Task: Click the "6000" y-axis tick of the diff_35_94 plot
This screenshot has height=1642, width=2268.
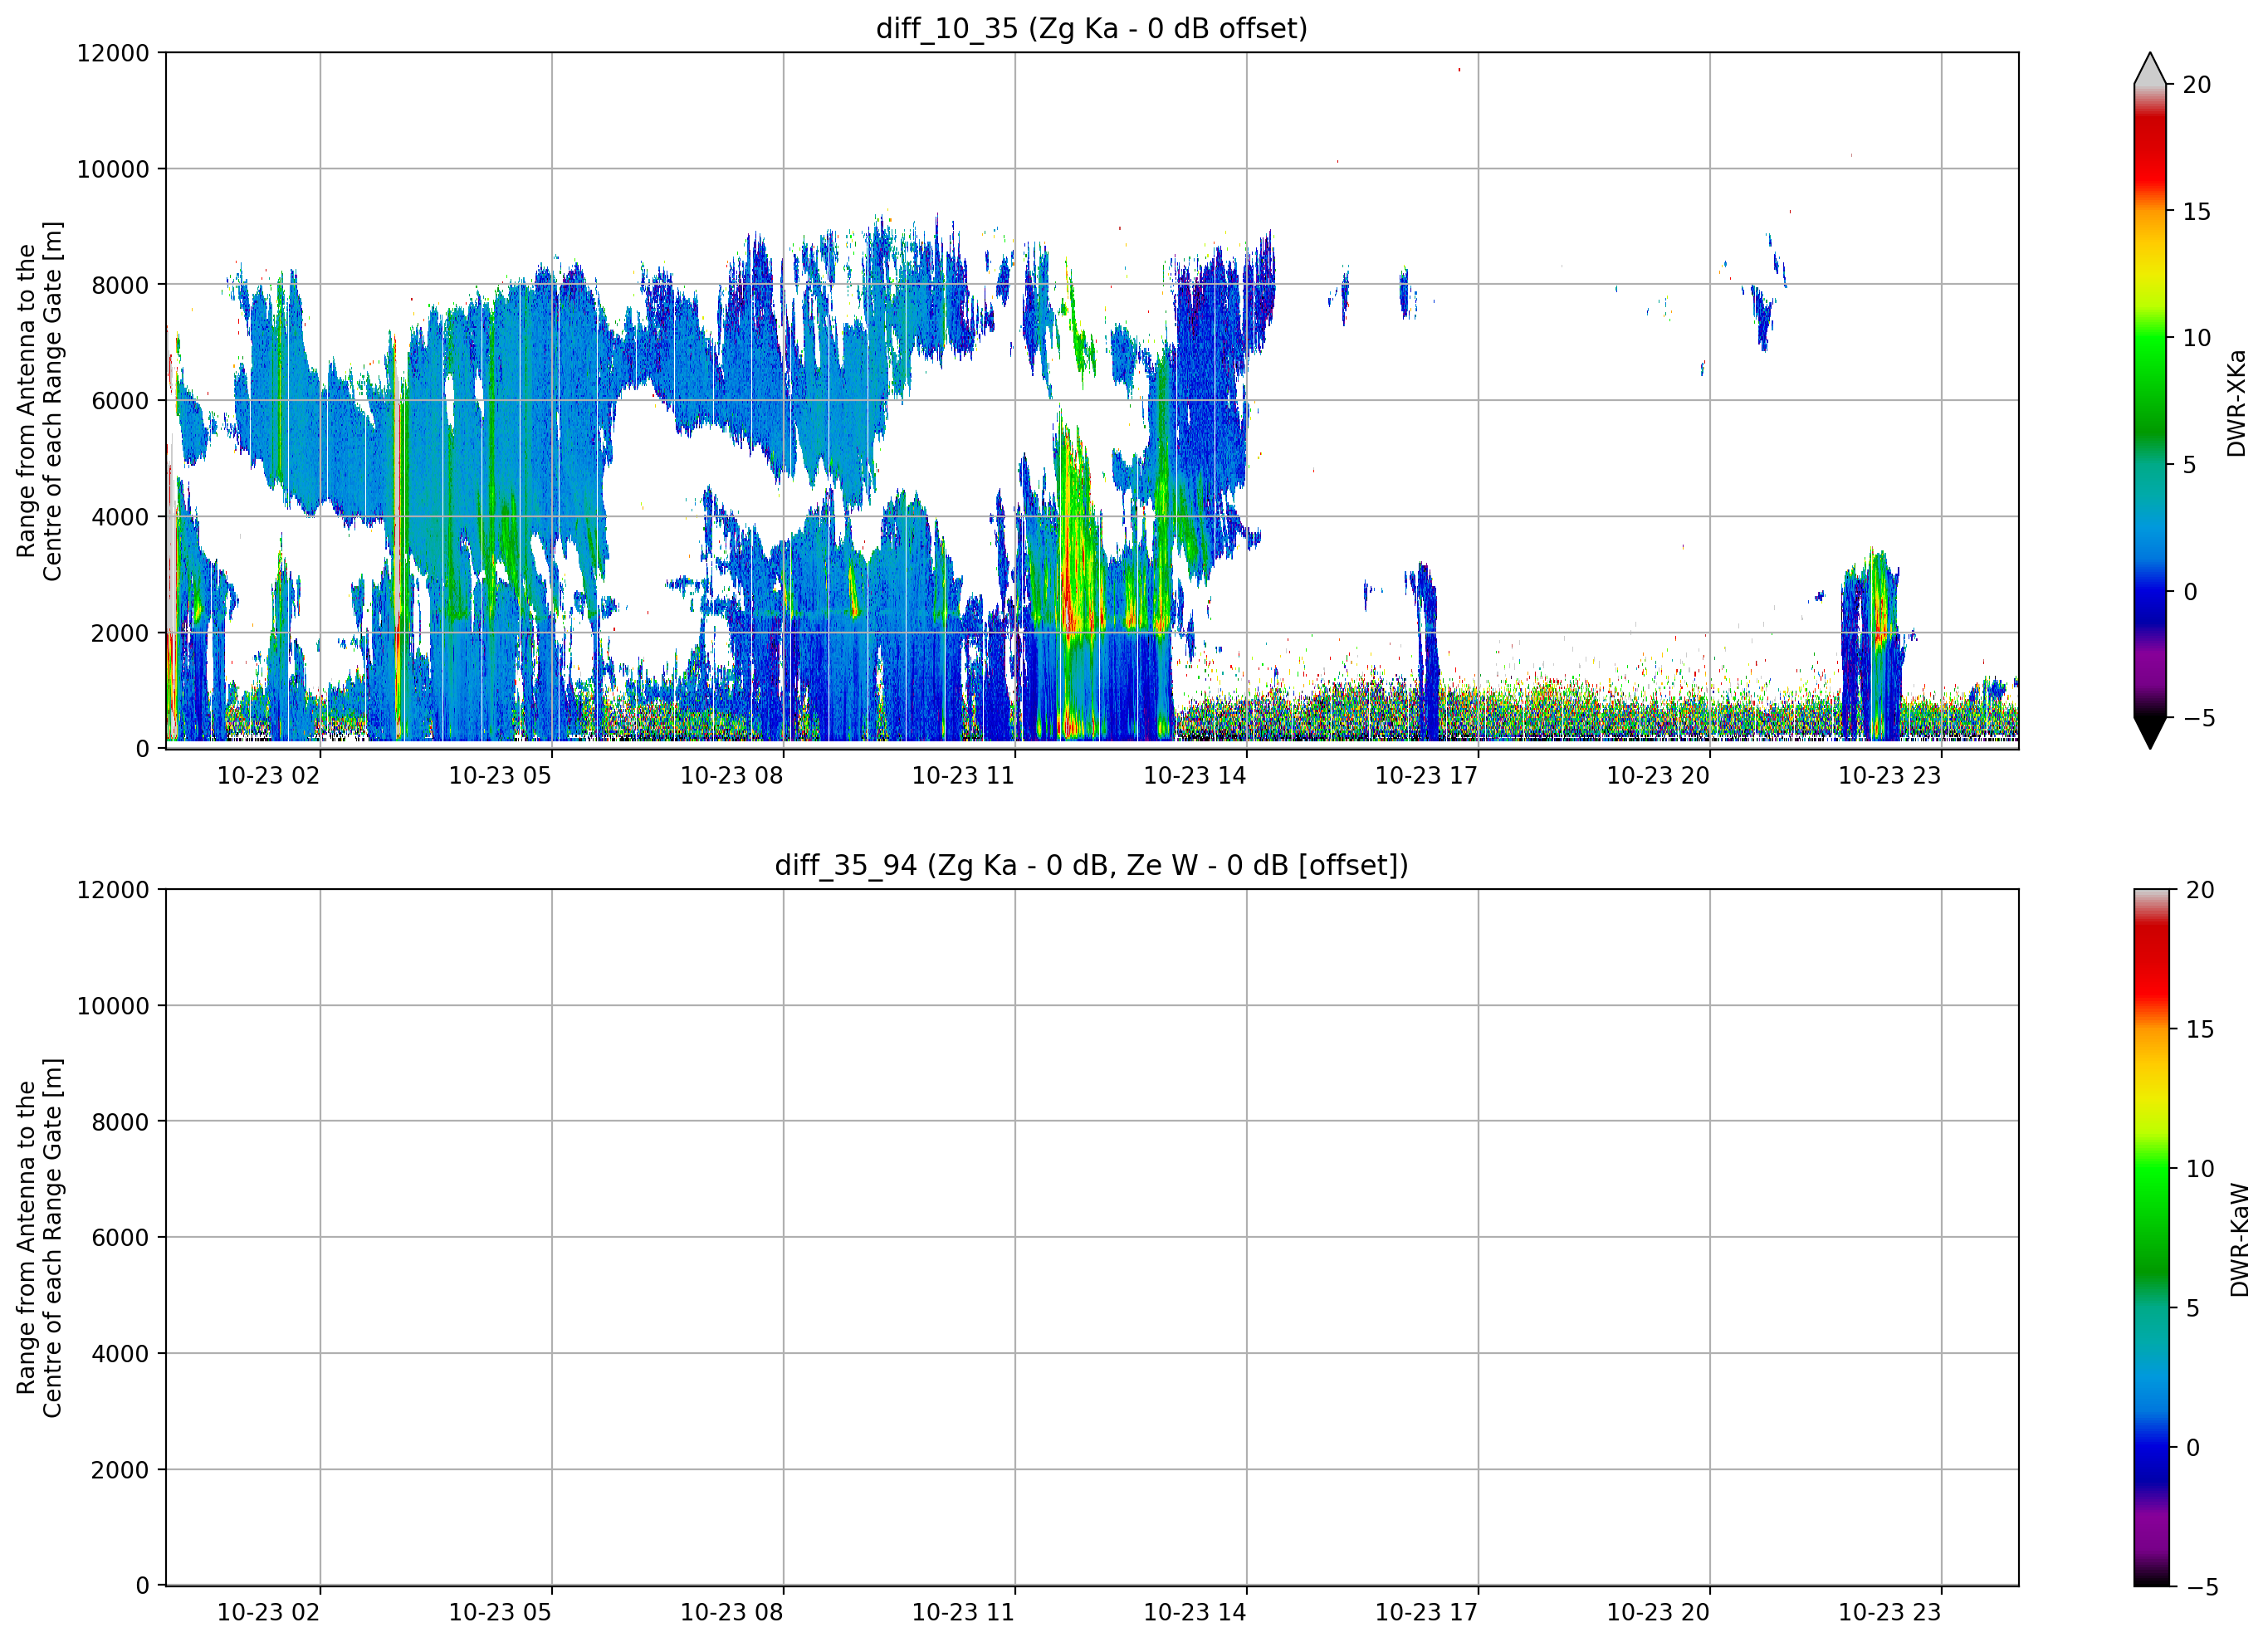Action: coord(120,1238)
